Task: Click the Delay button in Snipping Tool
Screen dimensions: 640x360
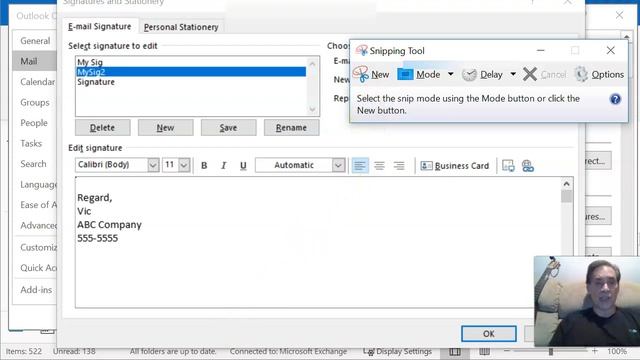Action: coord(482,75)
